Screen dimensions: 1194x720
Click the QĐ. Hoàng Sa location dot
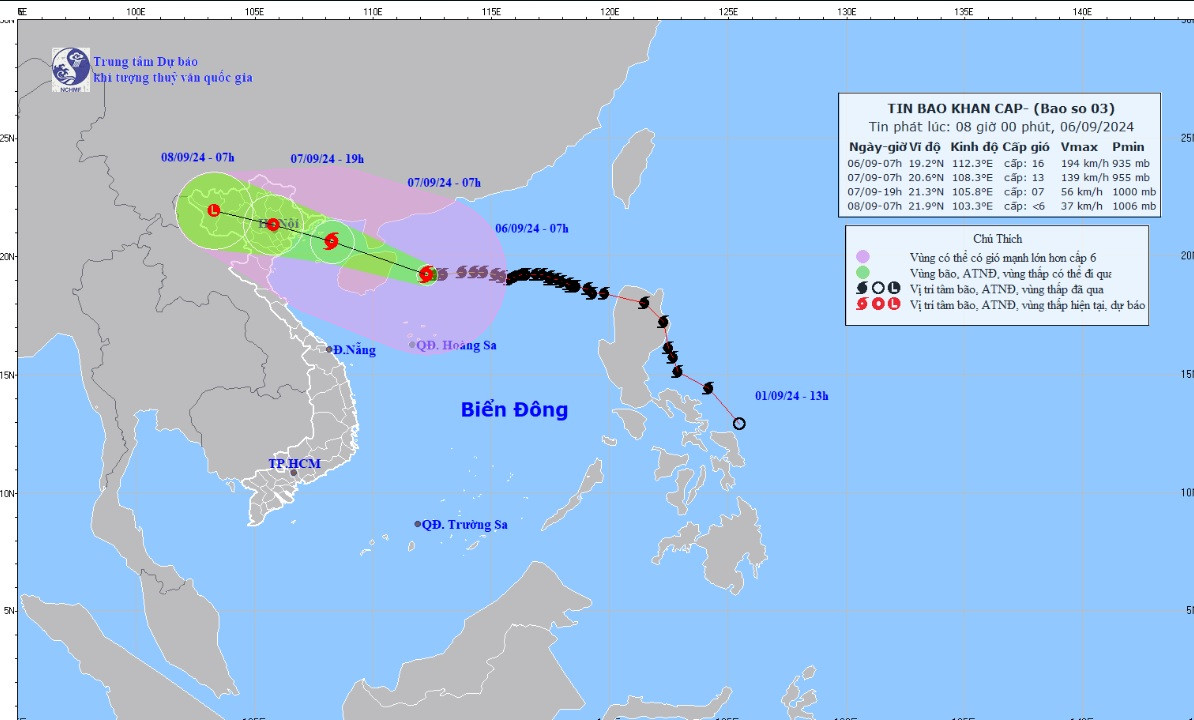[412, 345]
